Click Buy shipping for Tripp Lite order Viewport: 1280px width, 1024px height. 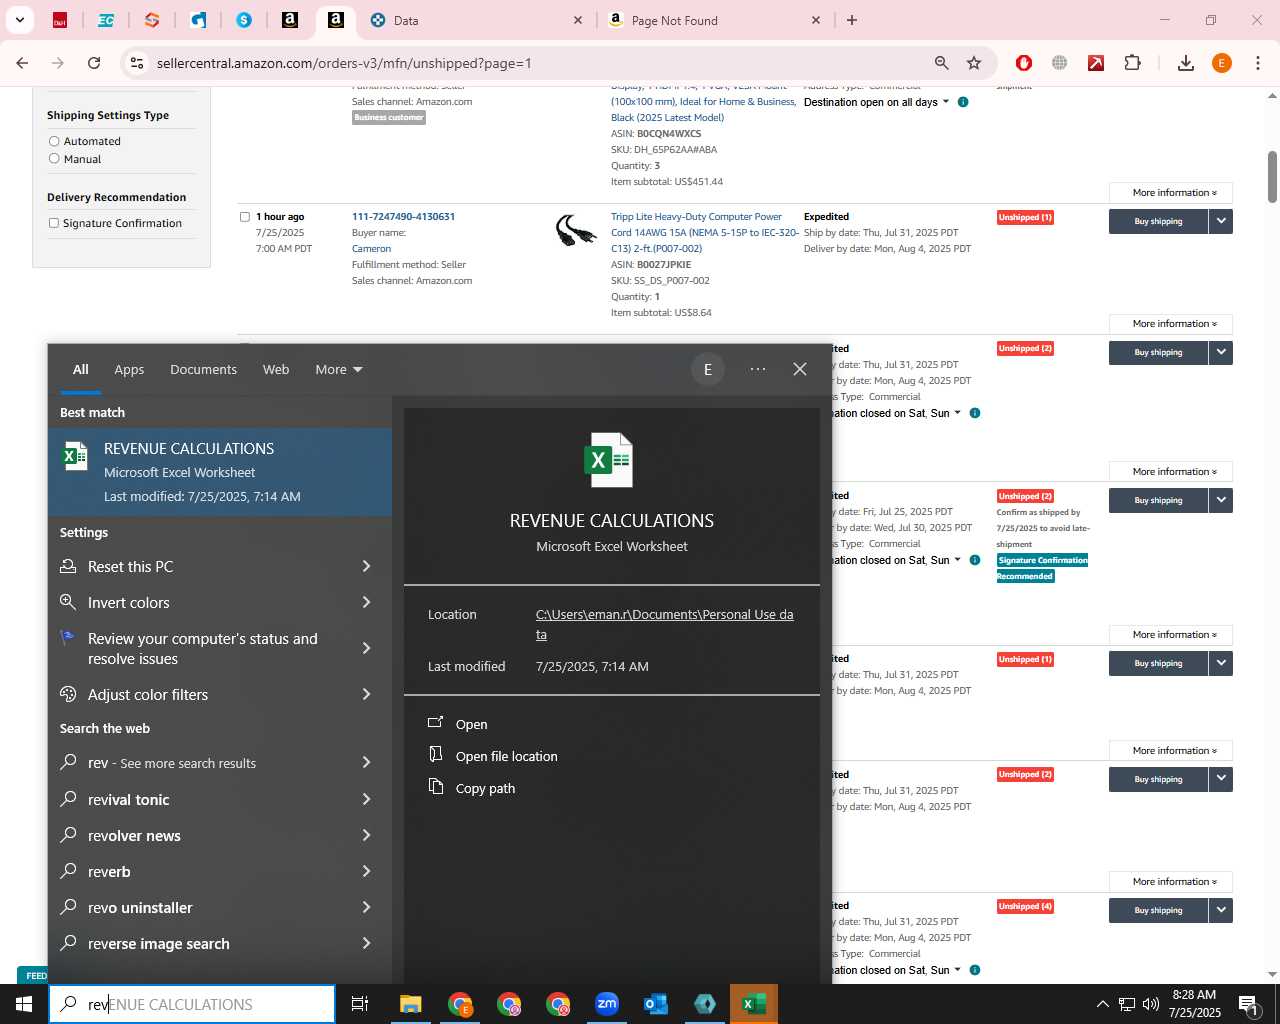tap(1158, 221)
